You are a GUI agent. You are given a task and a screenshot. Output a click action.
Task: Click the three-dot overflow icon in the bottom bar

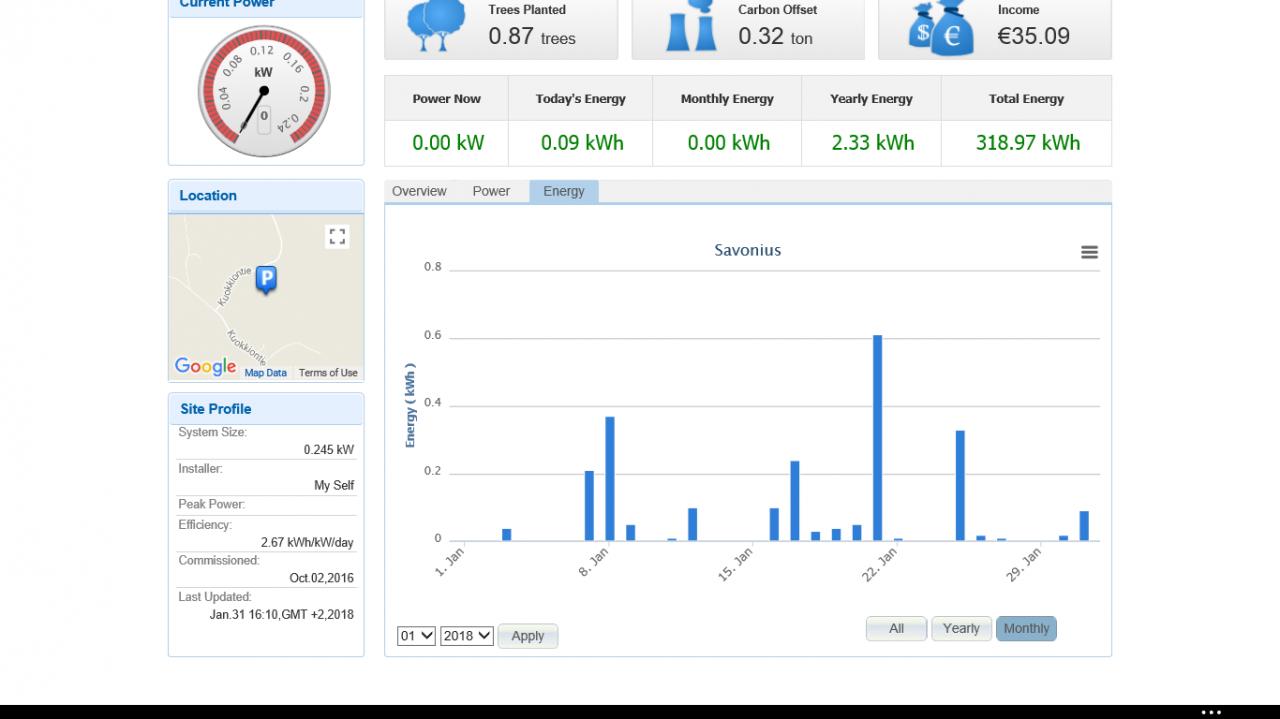pyautogui.click(x=1211, y=712)
